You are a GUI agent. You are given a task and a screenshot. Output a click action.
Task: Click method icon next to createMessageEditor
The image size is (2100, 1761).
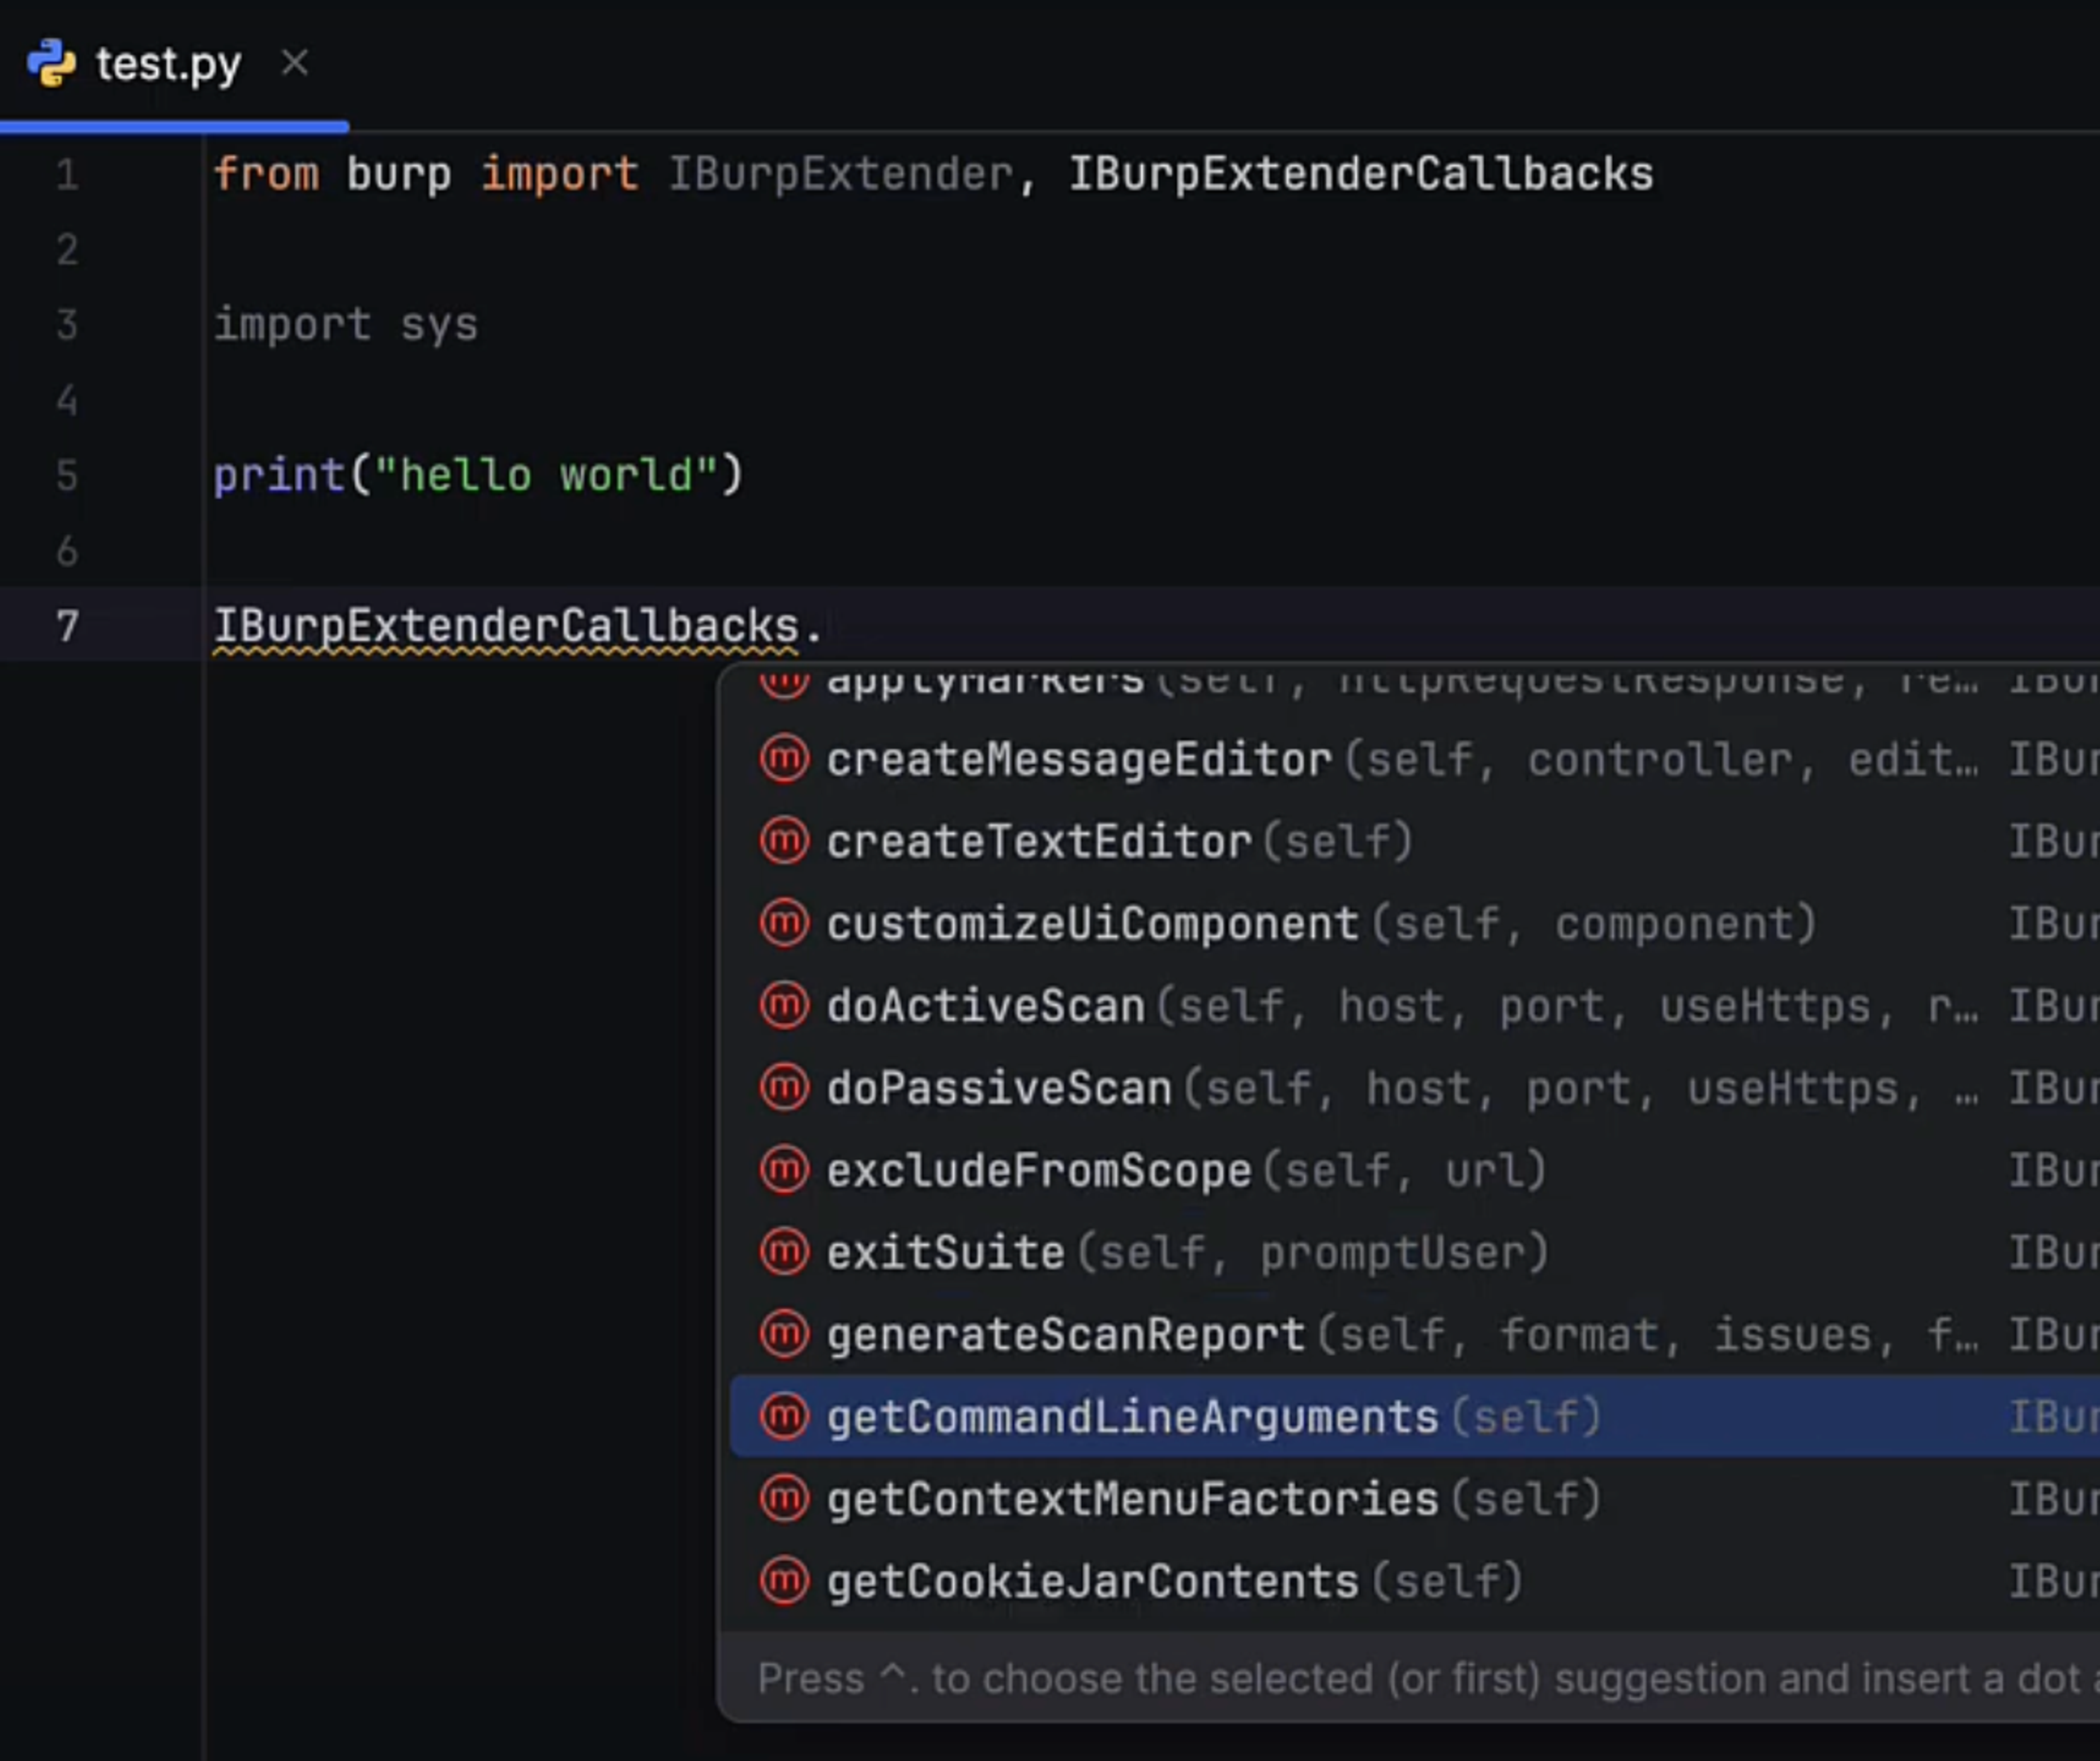[784, 759]
